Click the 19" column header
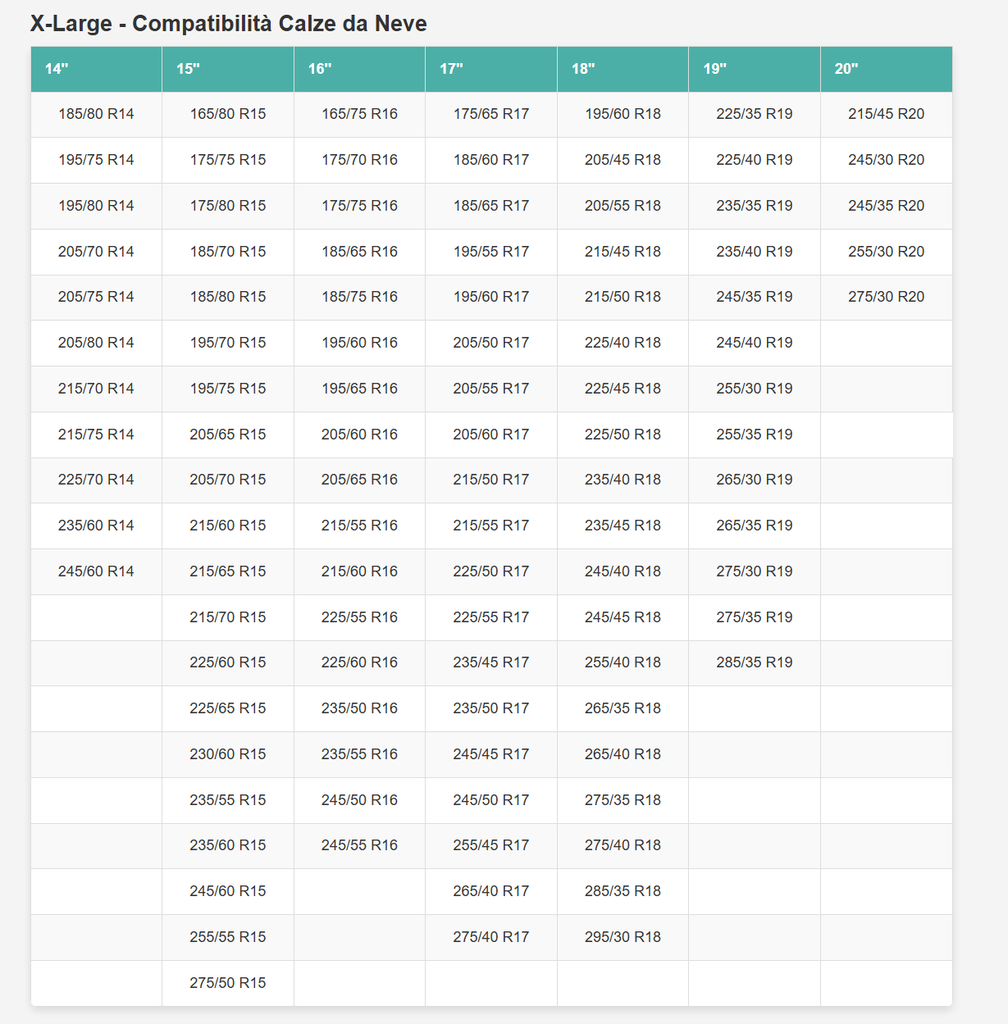 tap(714, 69)
